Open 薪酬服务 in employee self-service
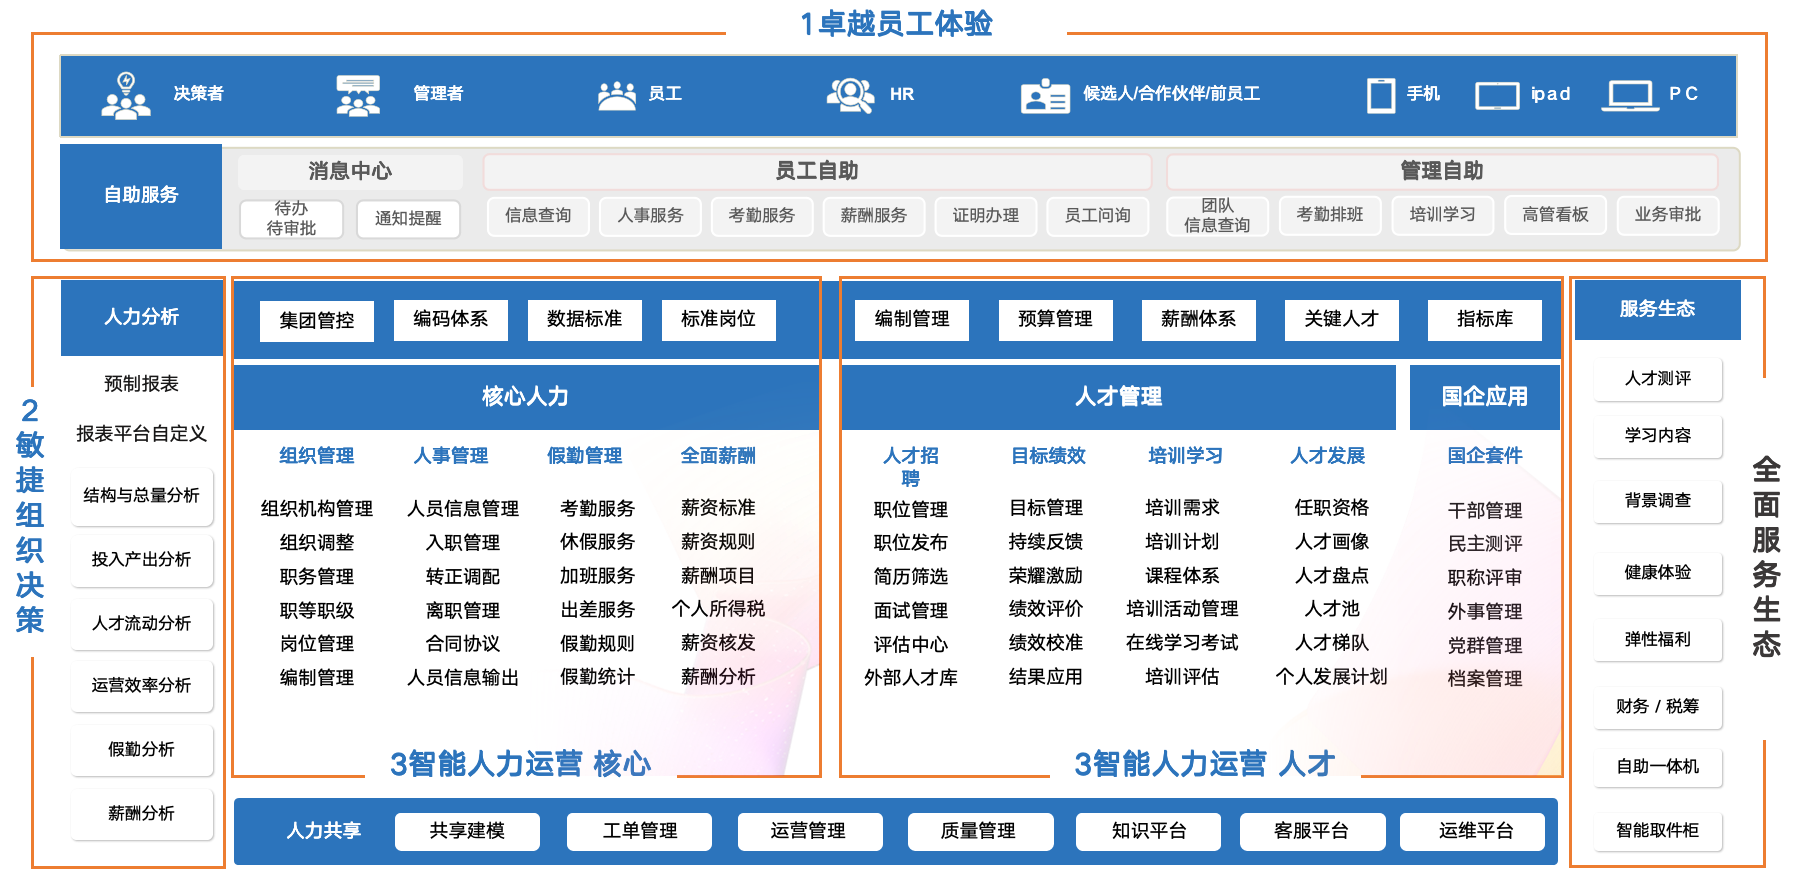The width and height of the screenshot is (1794, 870). (x=873, y=215)
